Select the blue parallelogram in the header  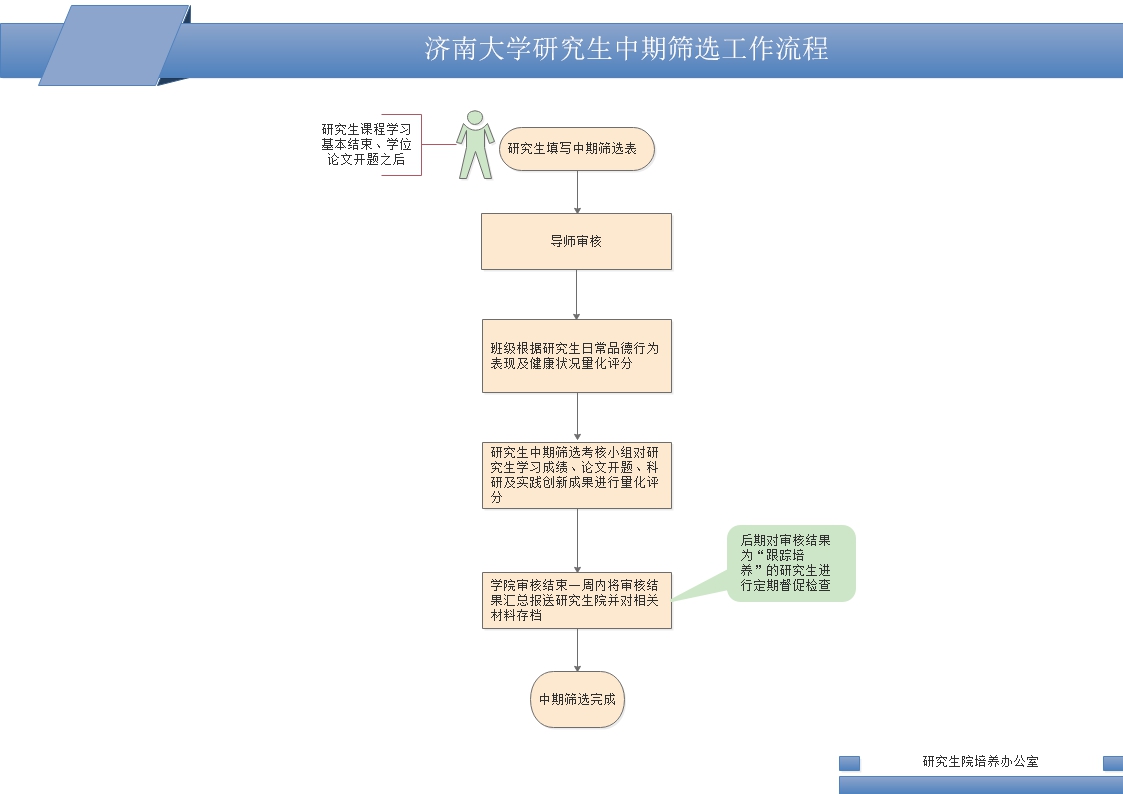[x=114, y=46]
